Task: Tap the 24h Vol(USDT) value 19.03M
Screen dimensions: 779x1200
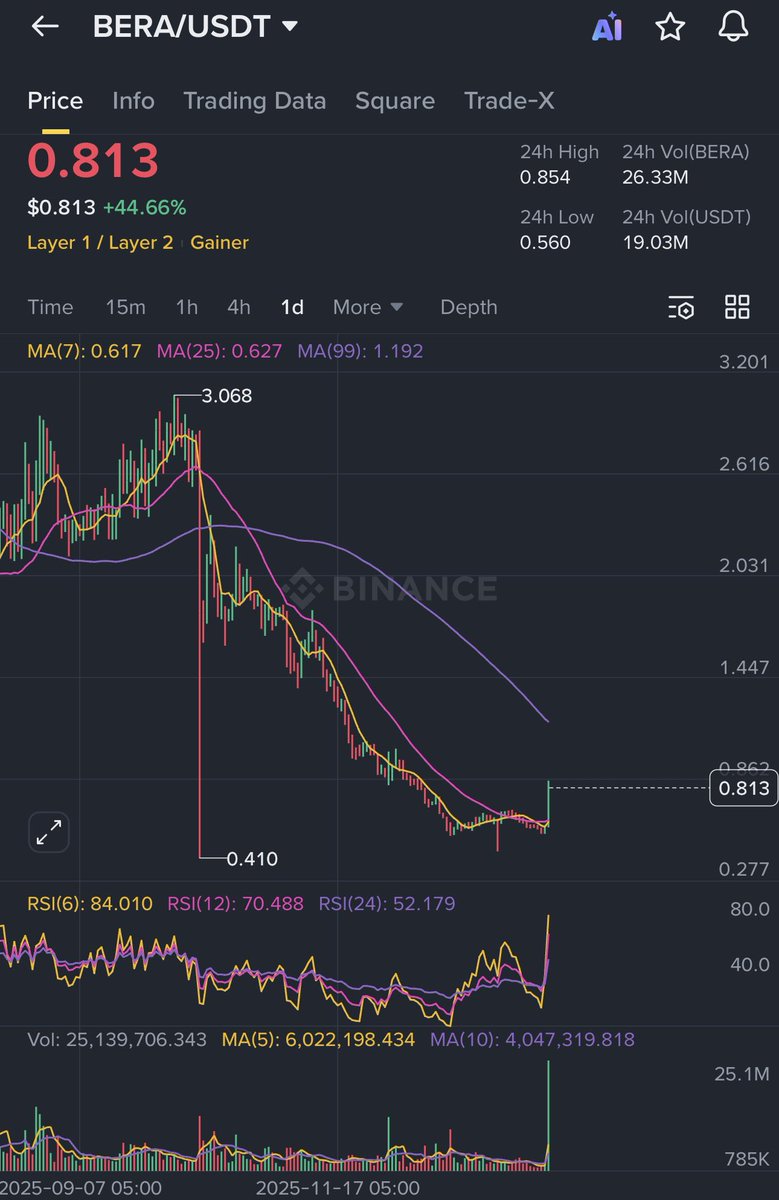Action: click(655, 242)
